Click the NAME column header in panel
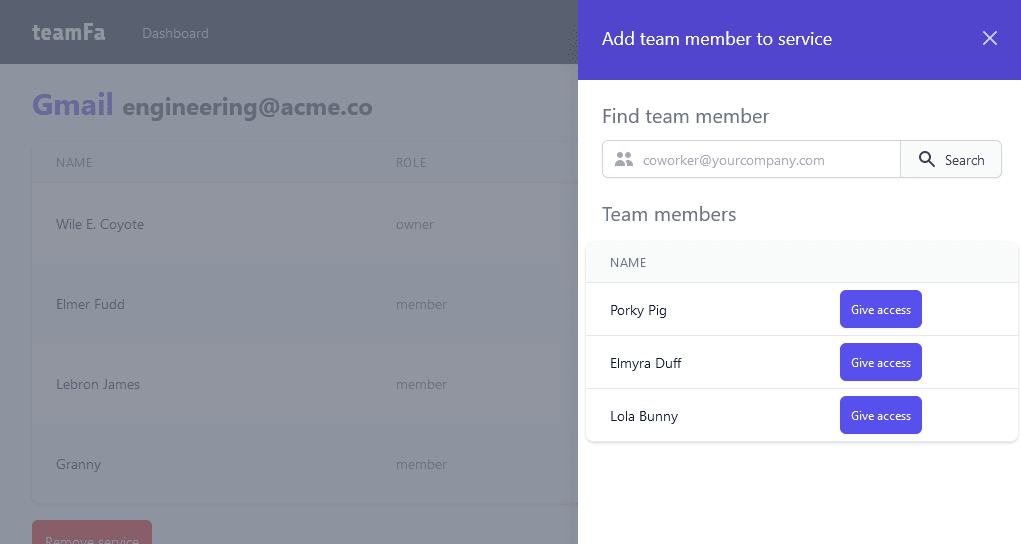Viewport: 1021px width, 544px height. (x=628, y=263)
